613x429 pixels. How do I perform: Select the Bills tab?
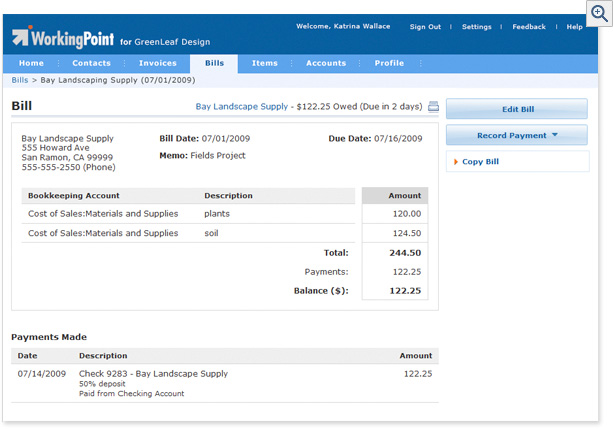pyautogui.click(x=214, y=63)
